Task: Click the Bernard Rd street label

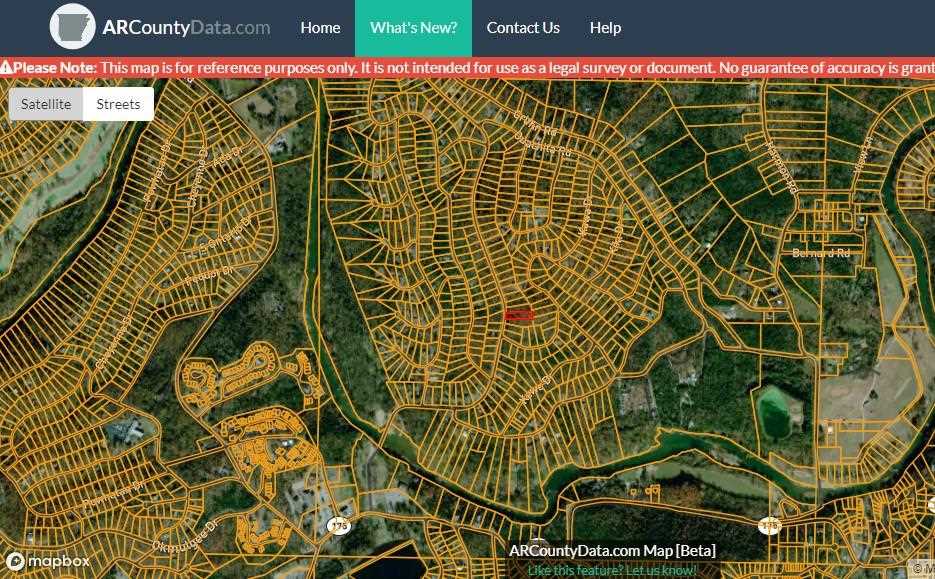Action: click(820, 253)
